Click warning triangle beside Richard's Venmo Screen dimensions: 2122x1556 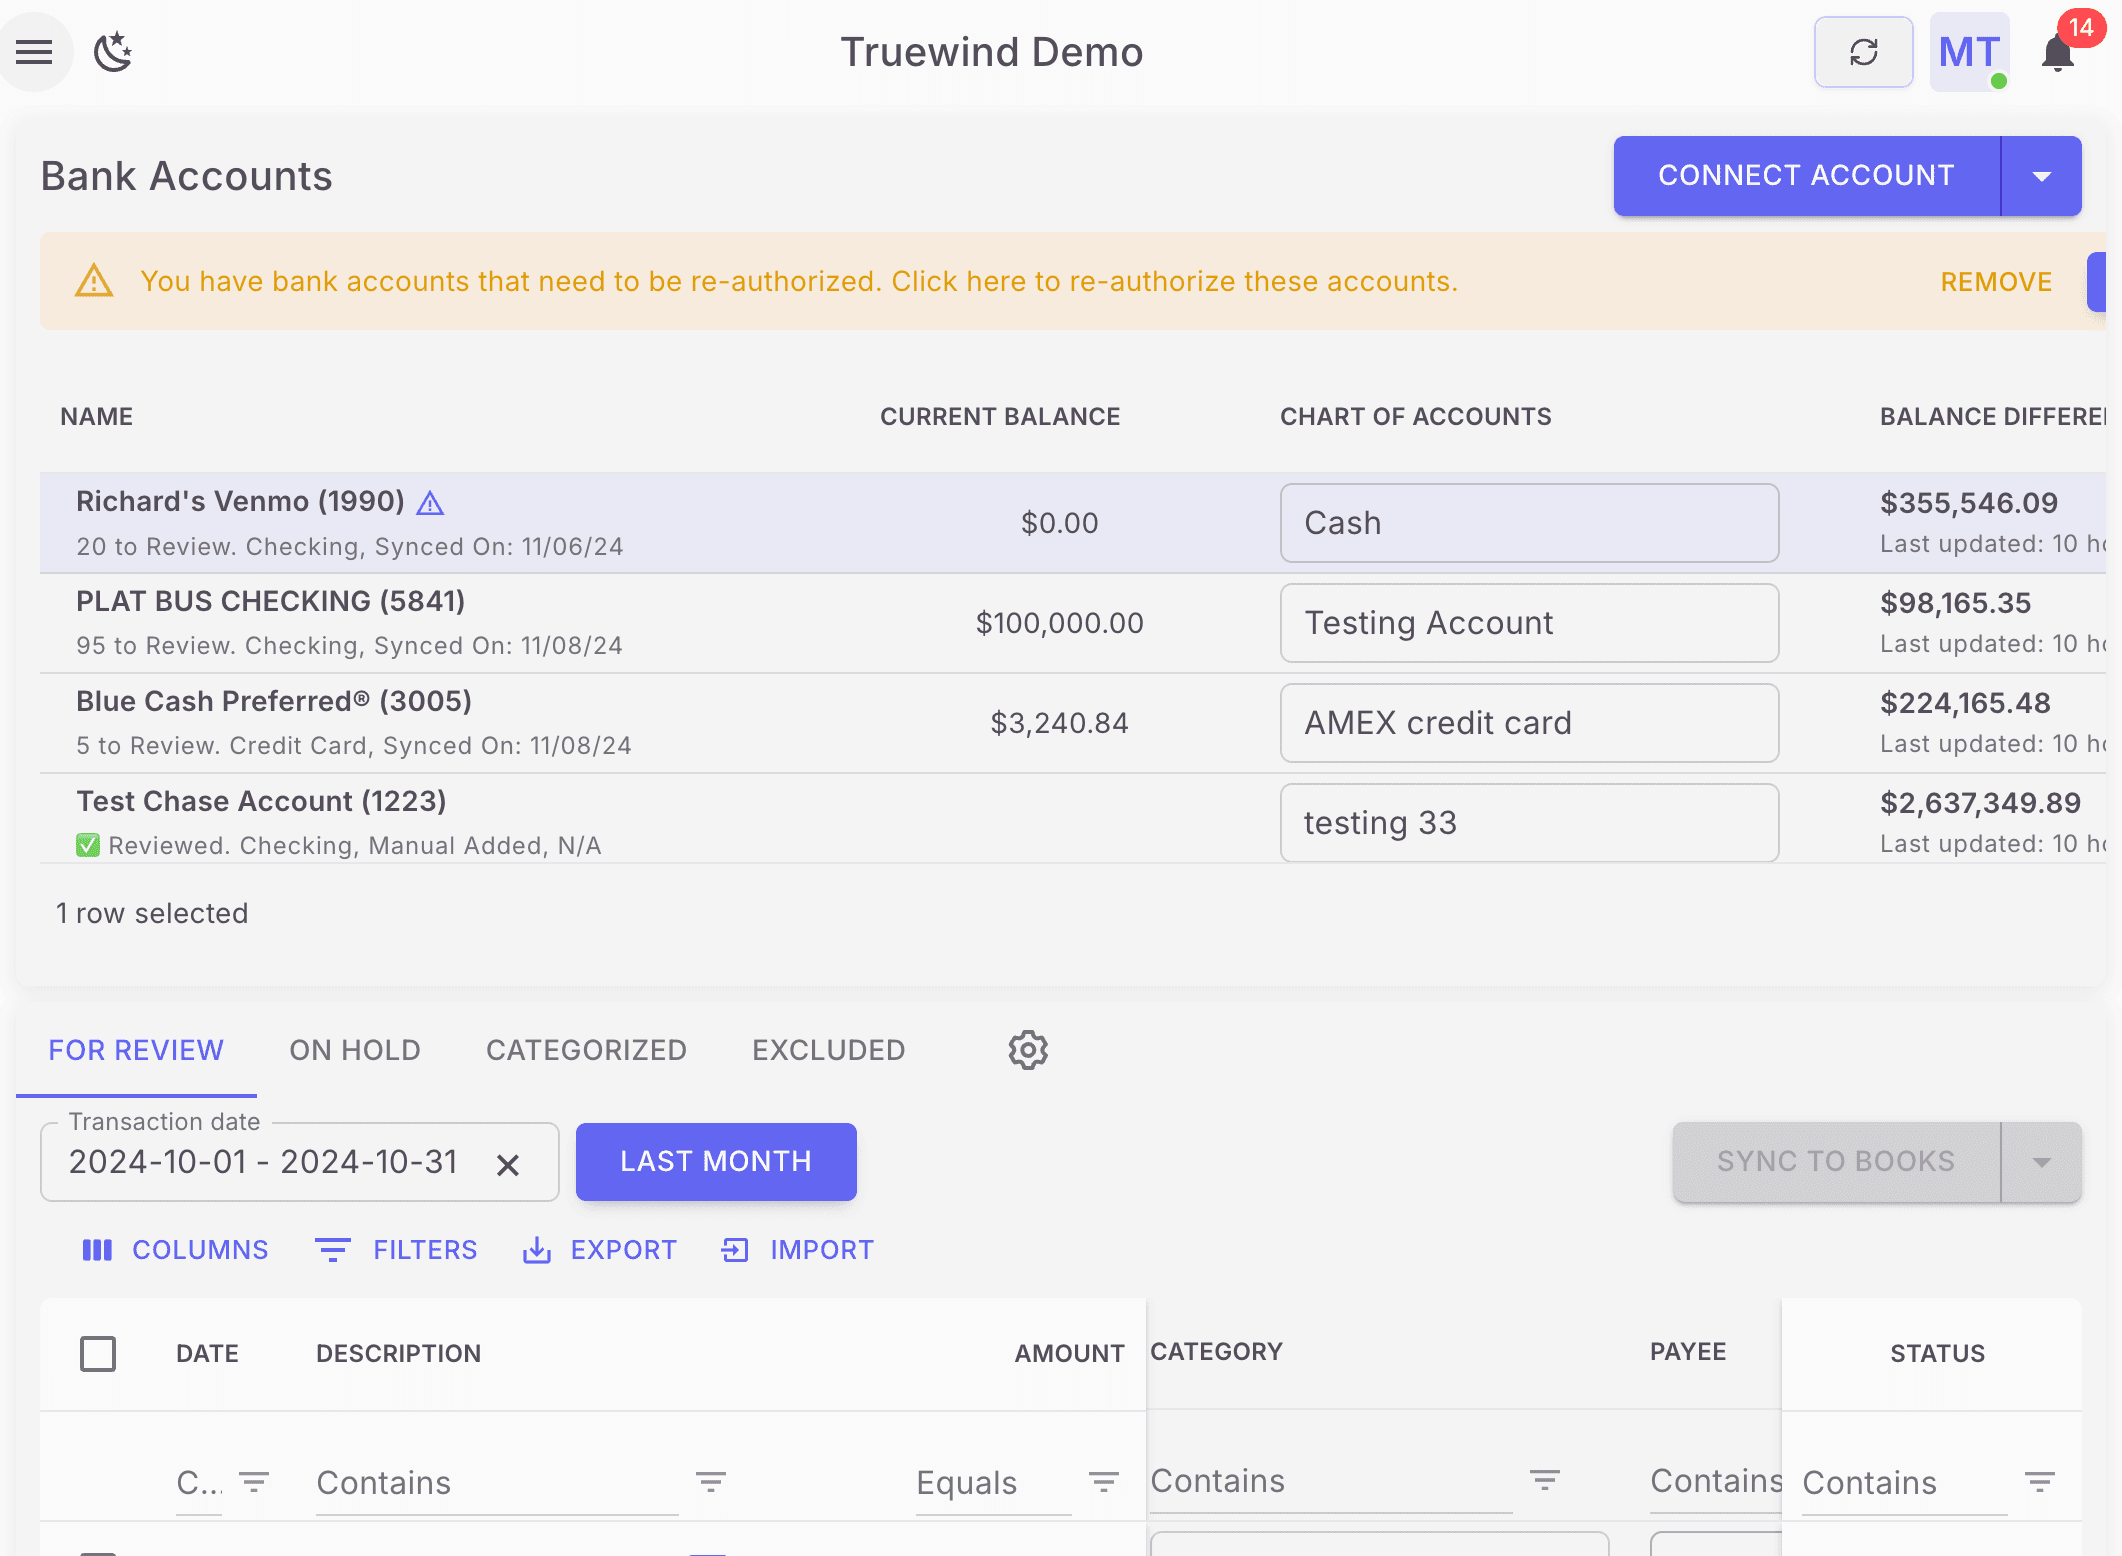(430, 503)
